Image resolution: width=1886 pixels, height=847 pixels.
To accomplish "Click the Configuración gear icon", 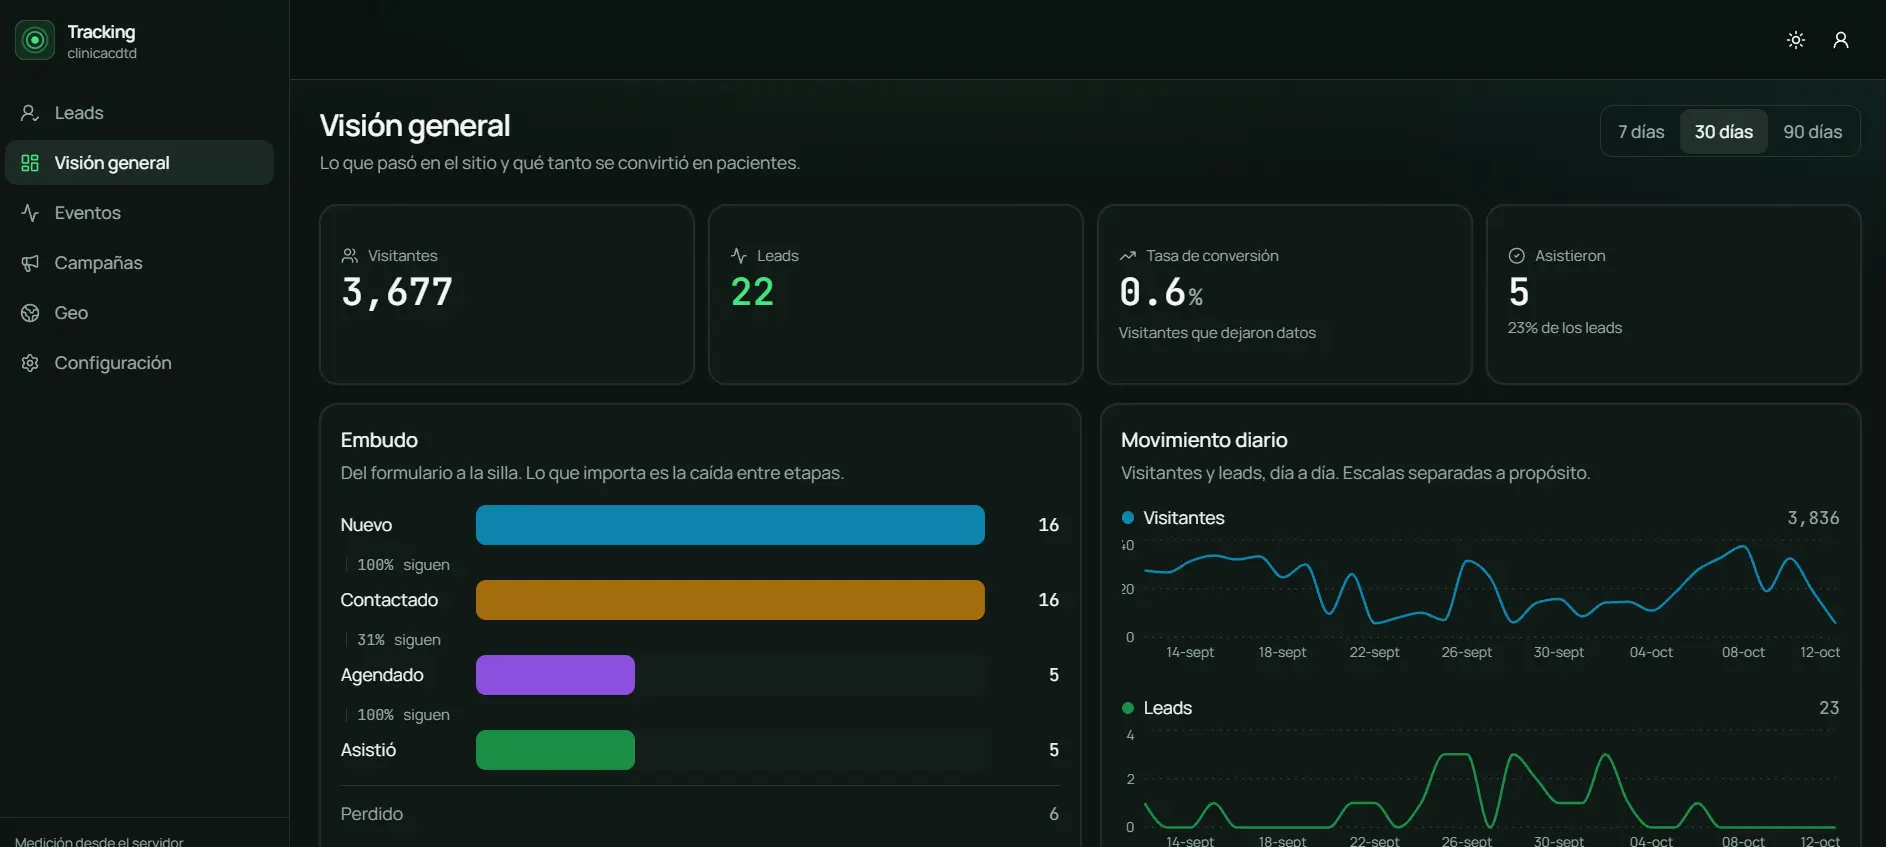I will pyautogui.click(x=30, y=363).
